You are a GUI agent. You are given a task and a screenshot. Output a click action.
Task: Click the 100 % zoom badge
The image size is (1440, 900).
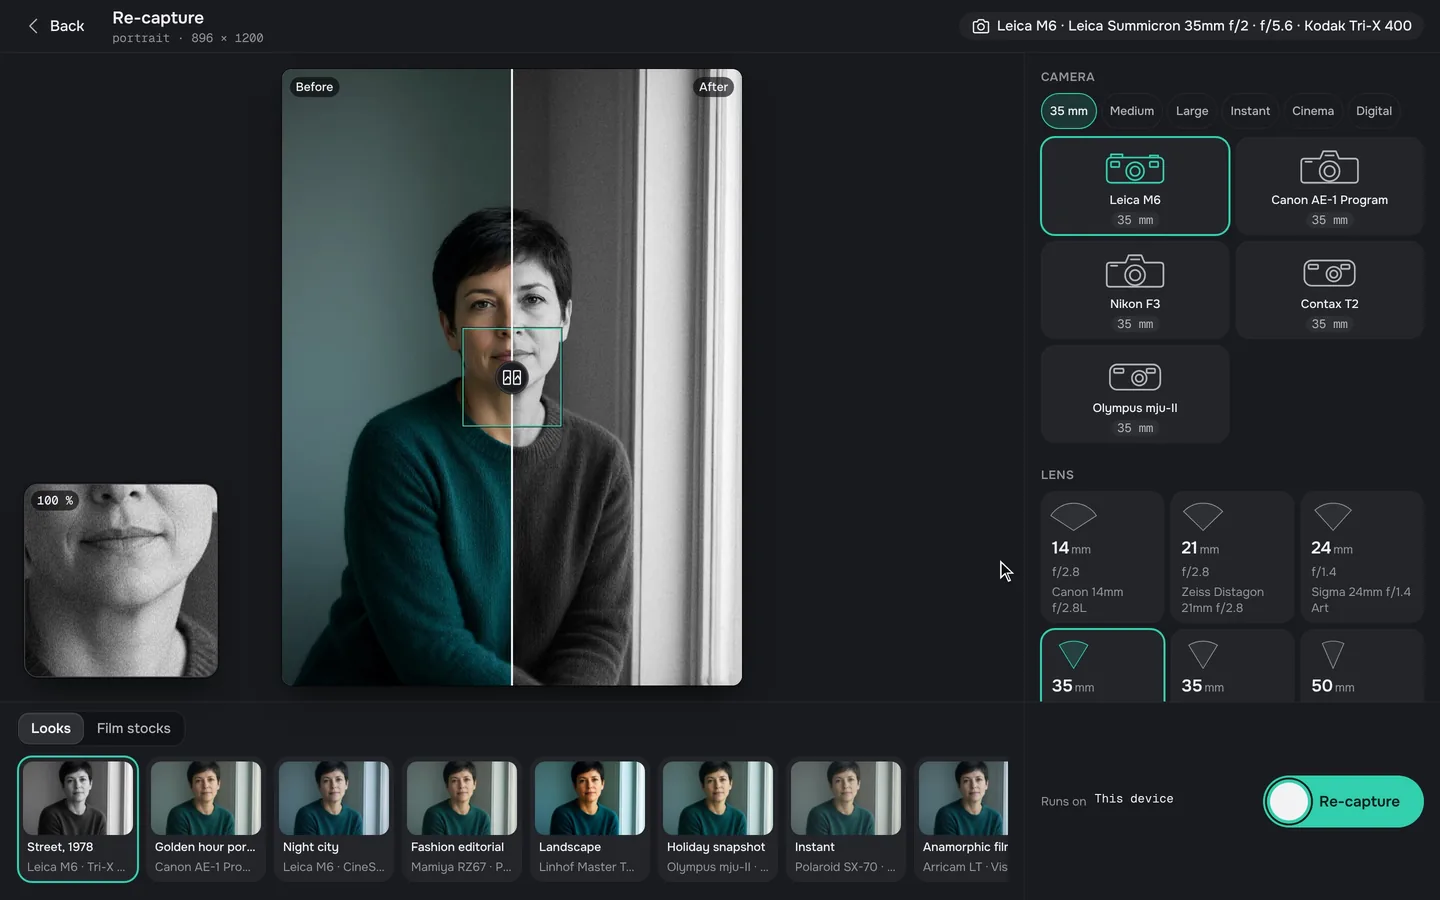(55, 500)
